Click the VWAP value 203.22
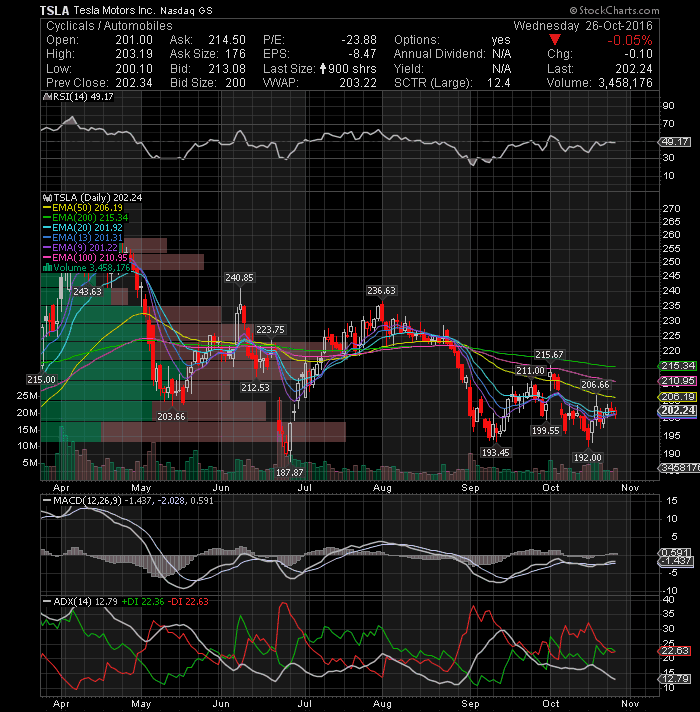The width and height of the screenshot is (700, 712). pos(358,83)
